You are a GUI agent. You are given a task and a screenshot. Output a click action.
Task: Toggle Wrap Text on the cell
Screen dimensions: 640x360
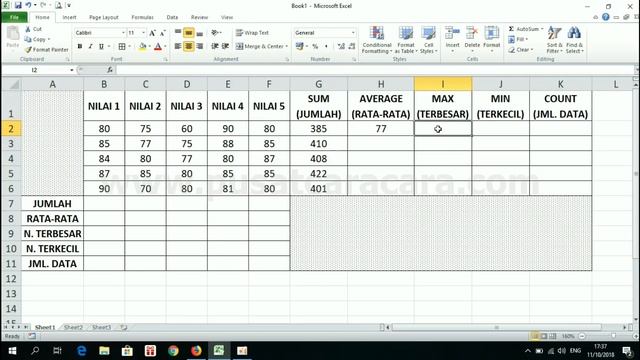pos(252,33)
